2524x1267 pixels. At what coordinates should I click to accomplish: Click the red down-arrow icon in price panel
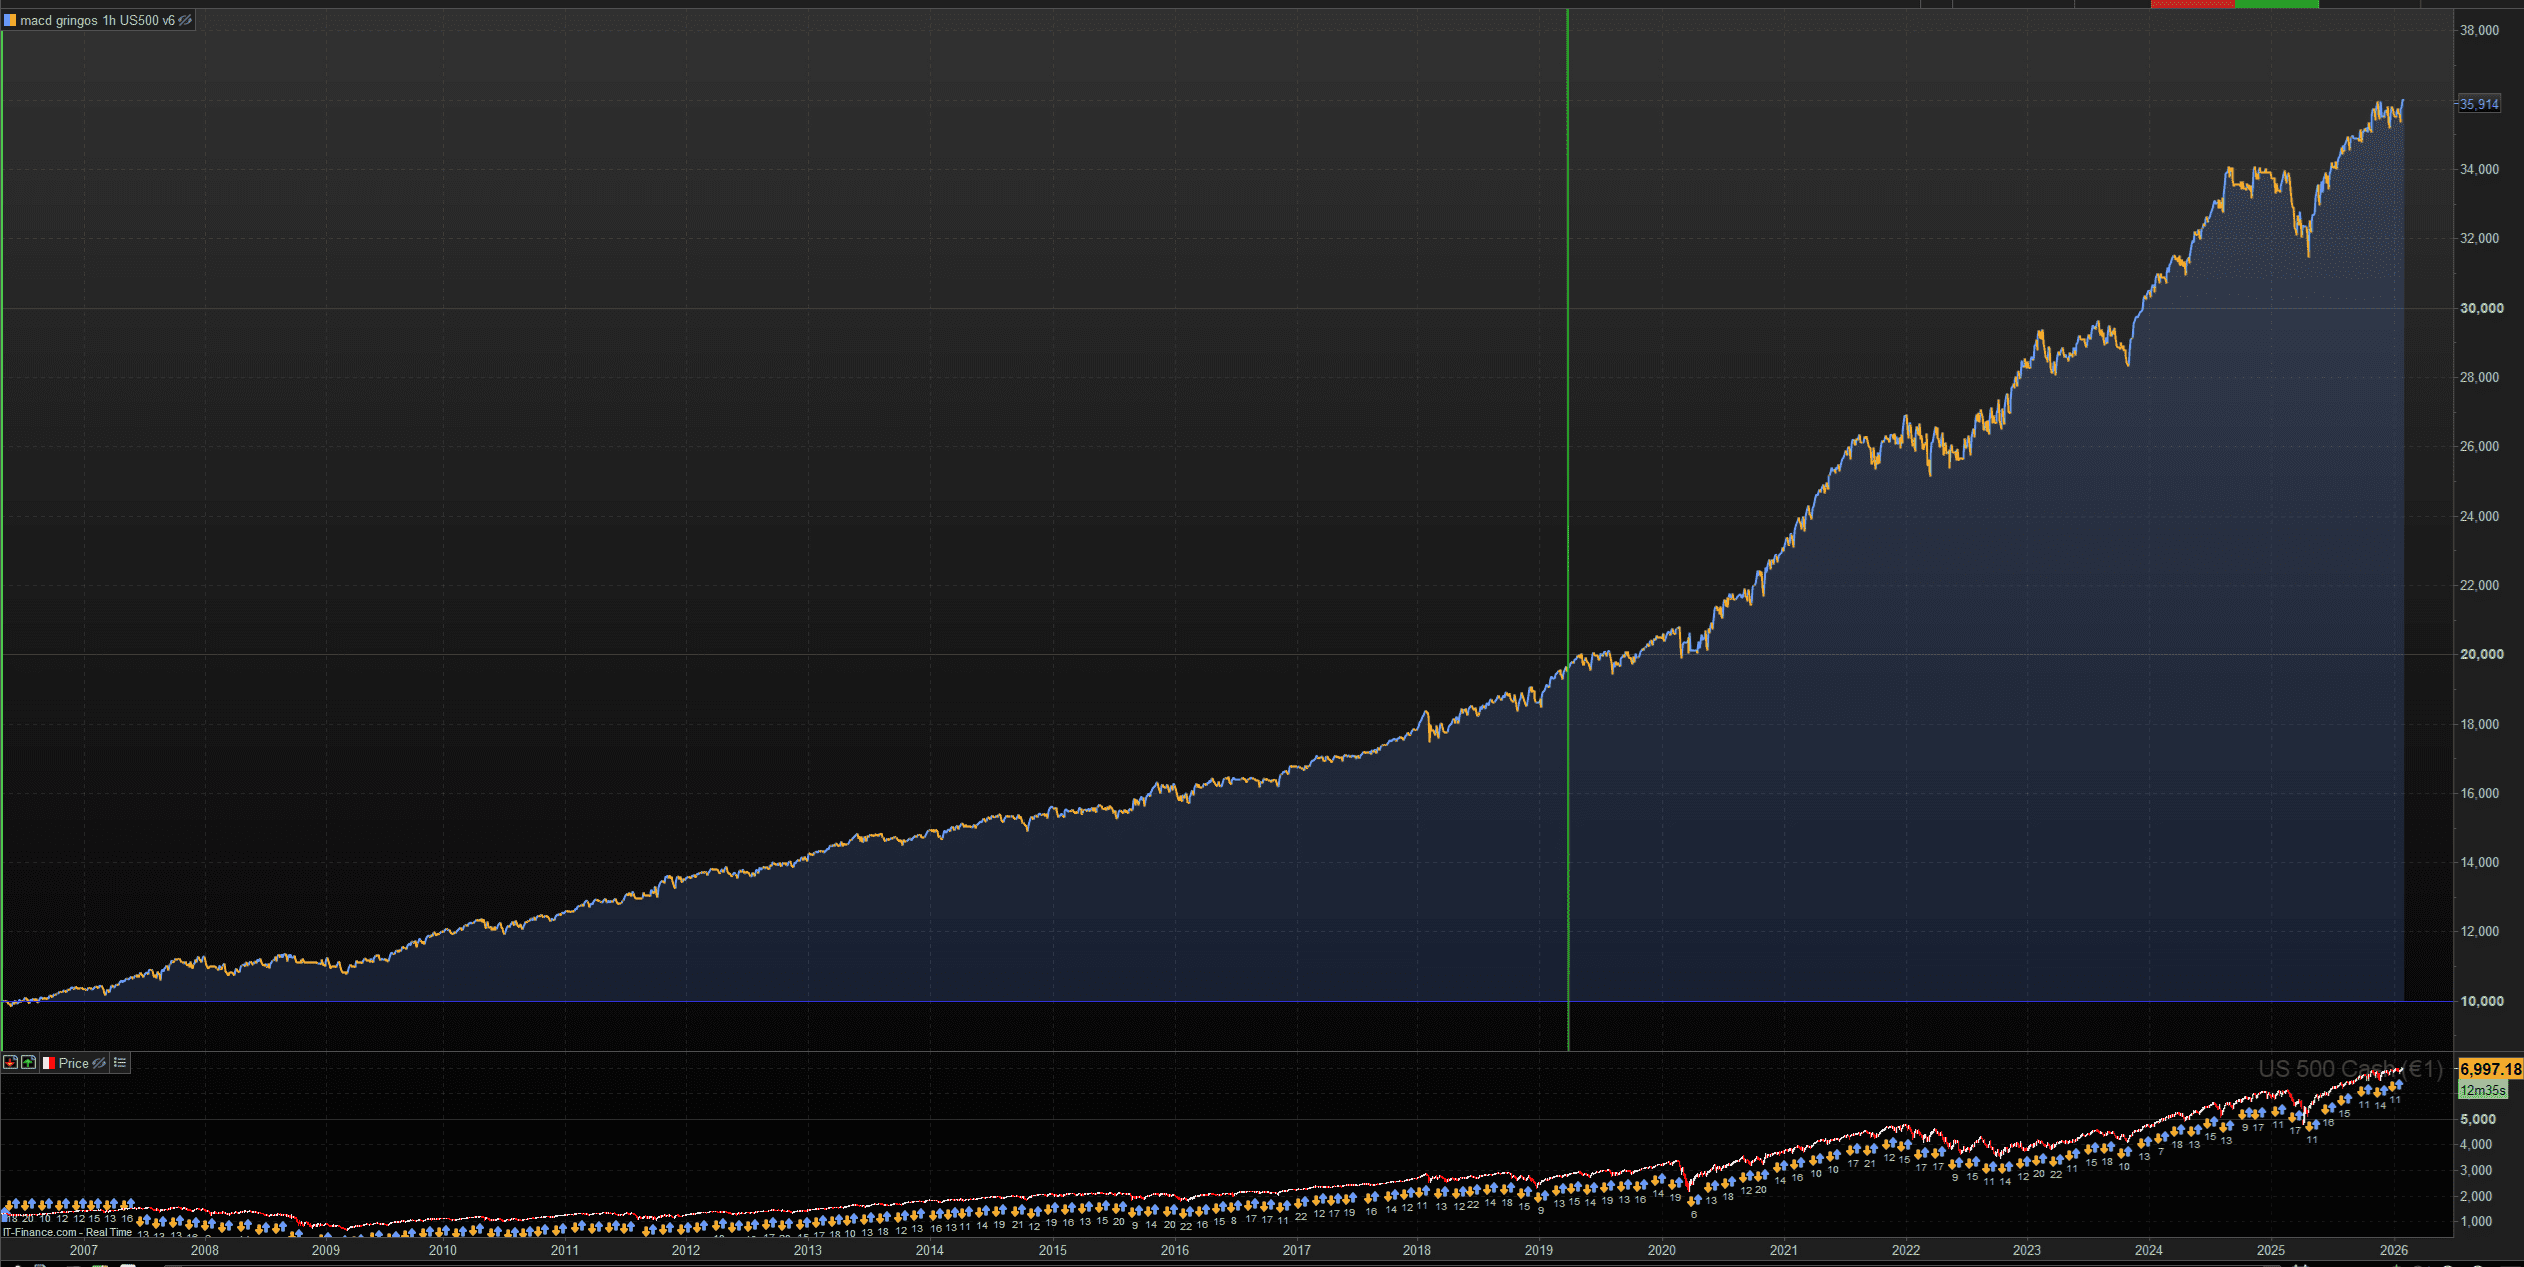tap(10, 1063)
